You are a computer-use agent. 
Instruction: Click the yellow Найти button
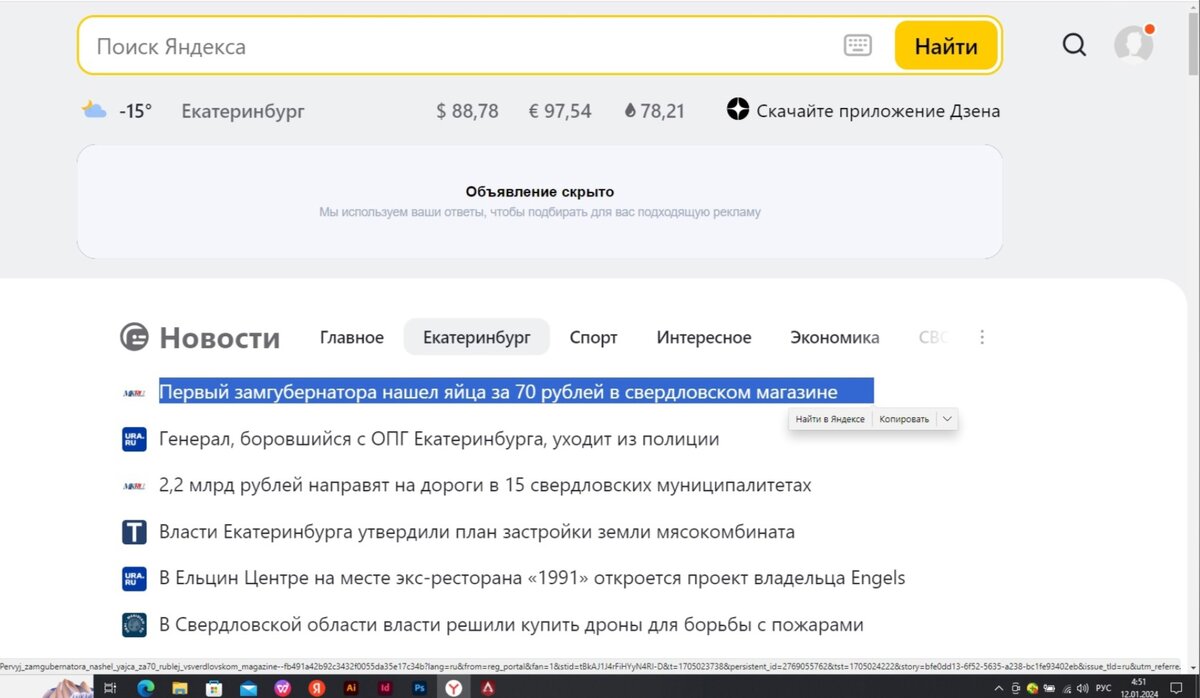point(946,46)
